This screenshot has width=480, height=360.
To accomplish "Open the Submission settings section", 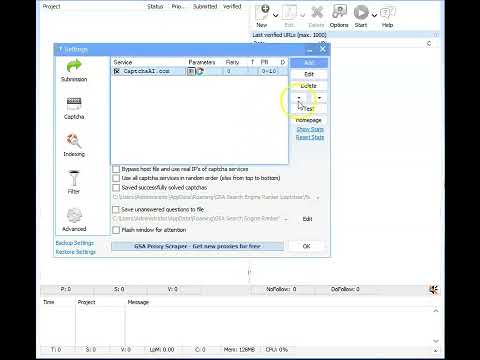I will [74, 70].
